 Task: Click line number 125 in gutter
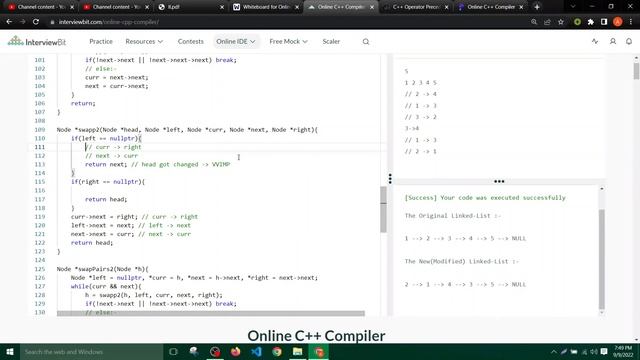[x=40, y=269]
